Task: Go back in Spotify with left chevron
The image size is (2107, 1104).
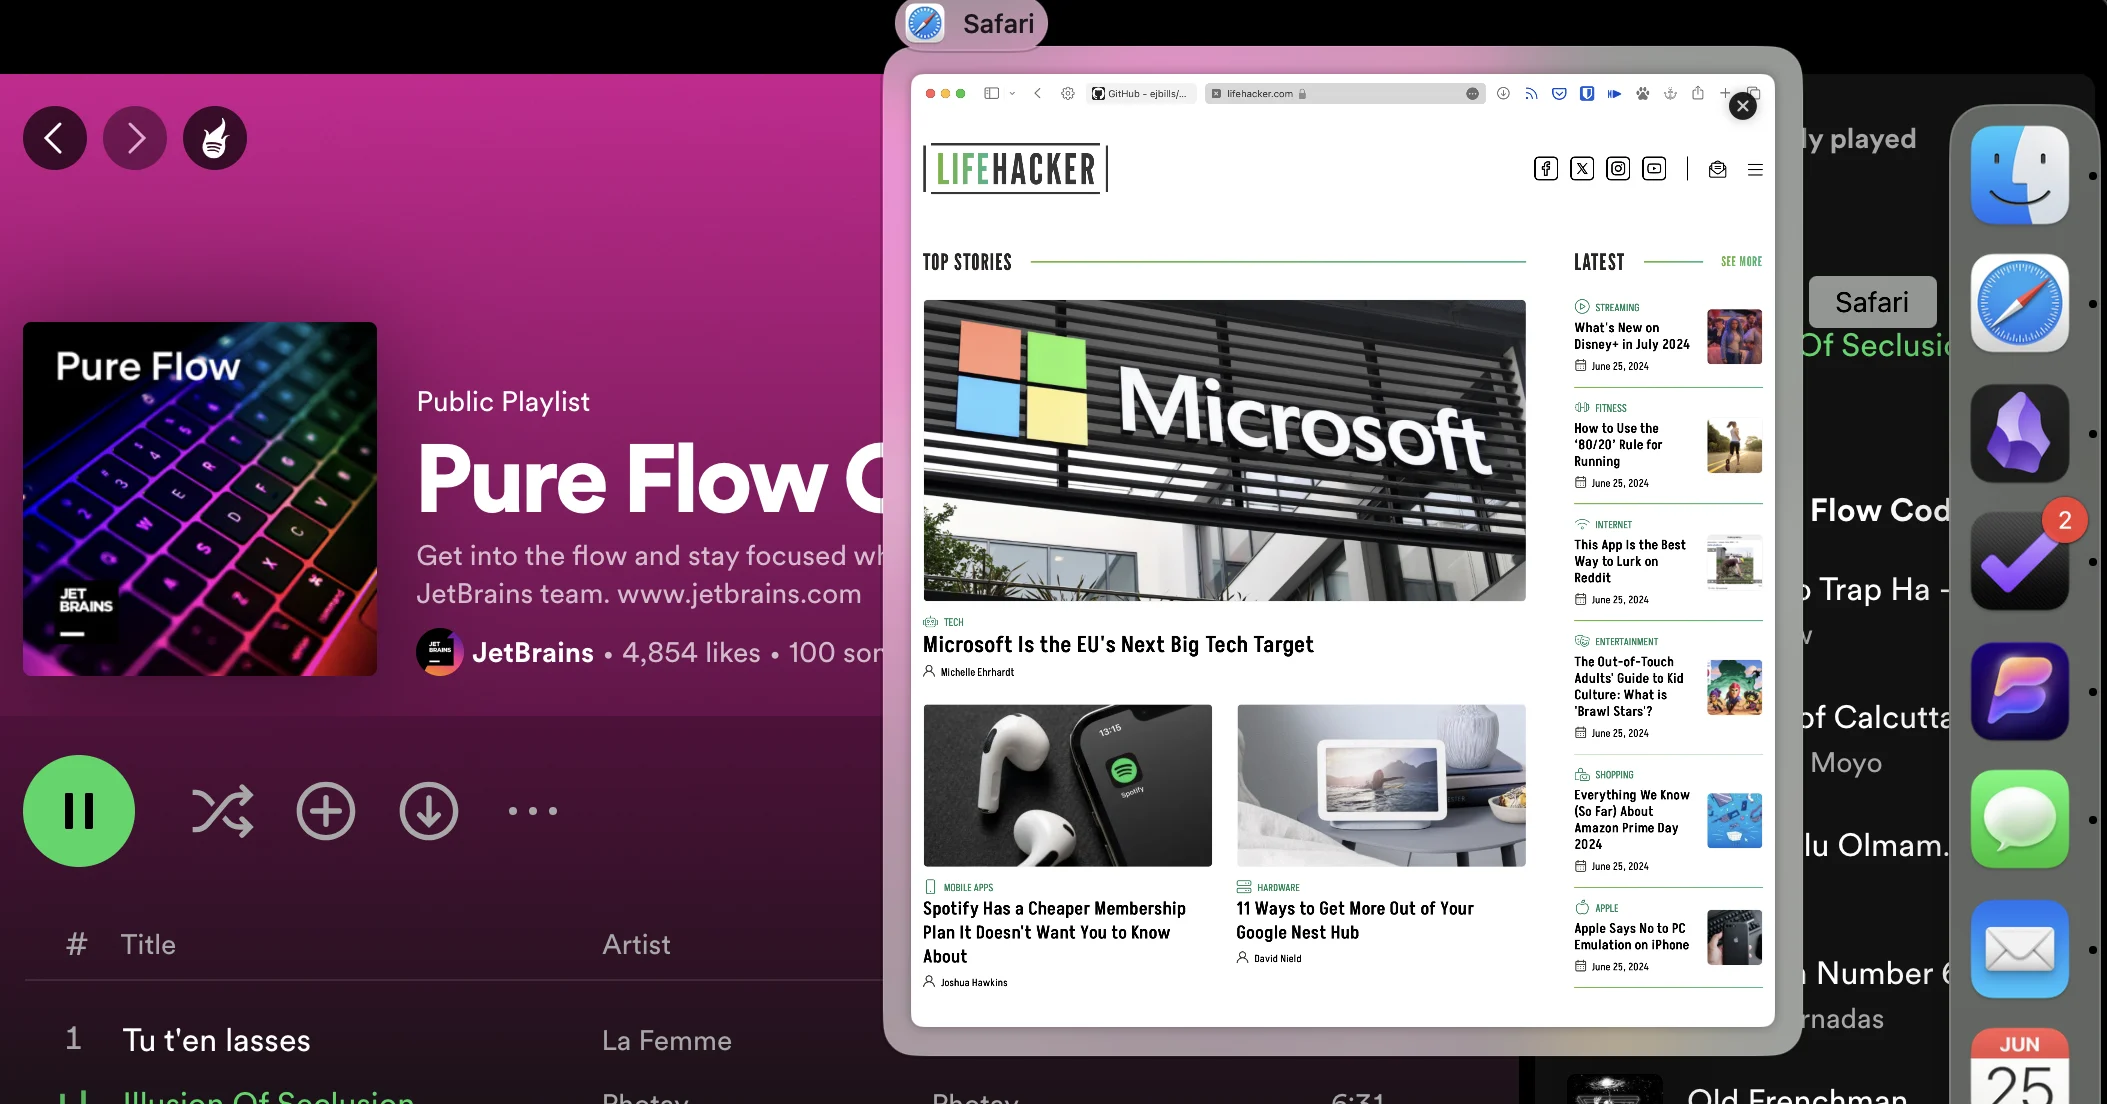Action: pos(55,138)
